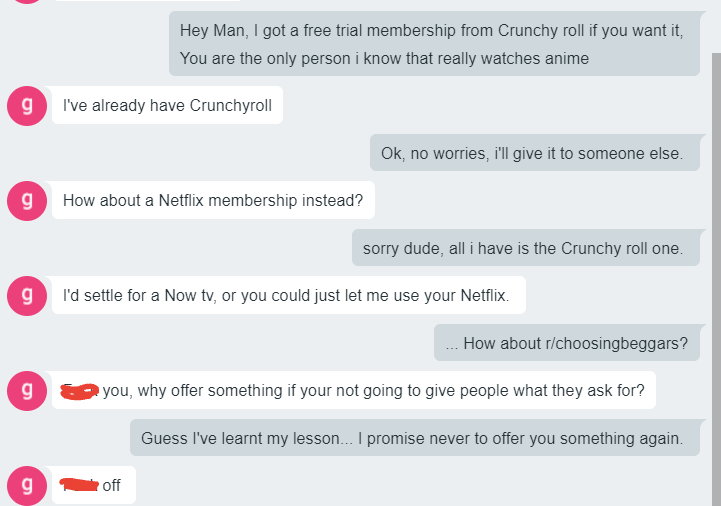
Task: Open the 'How about r/choosingbeggars?' message
Action: click(567, 343)
